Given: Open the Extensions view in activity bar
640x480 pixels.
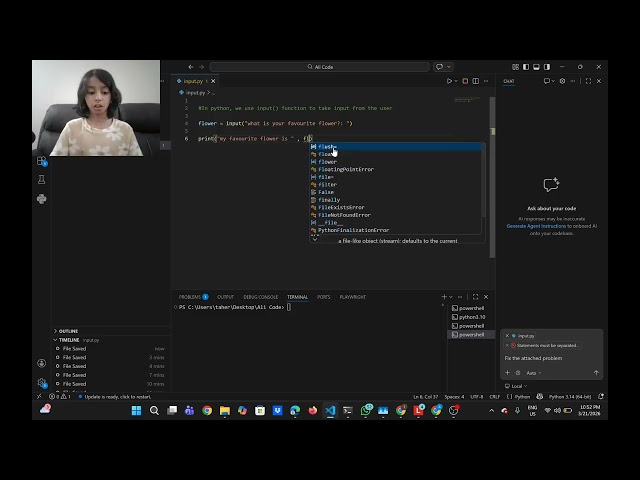Looking at the screenshot, I should pyautogui.click(x=42, y=161).
